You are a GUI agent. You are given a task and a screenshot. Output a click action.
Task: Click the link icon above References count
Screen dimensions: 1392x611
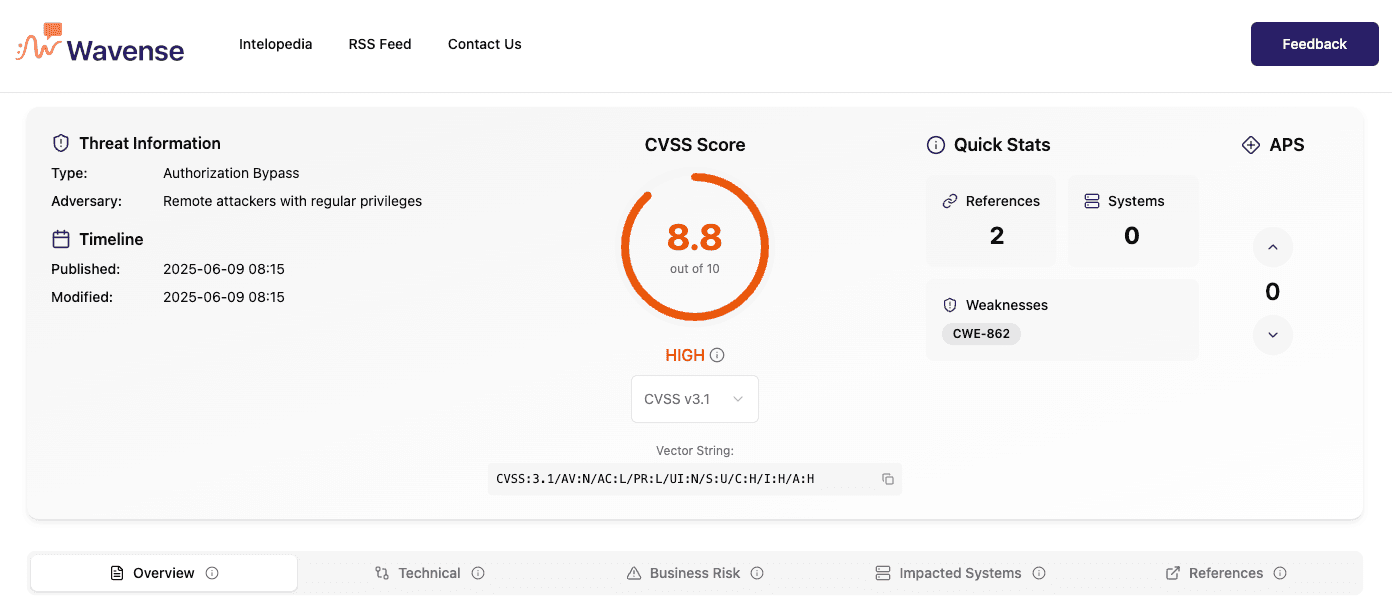tap(950, 200)
